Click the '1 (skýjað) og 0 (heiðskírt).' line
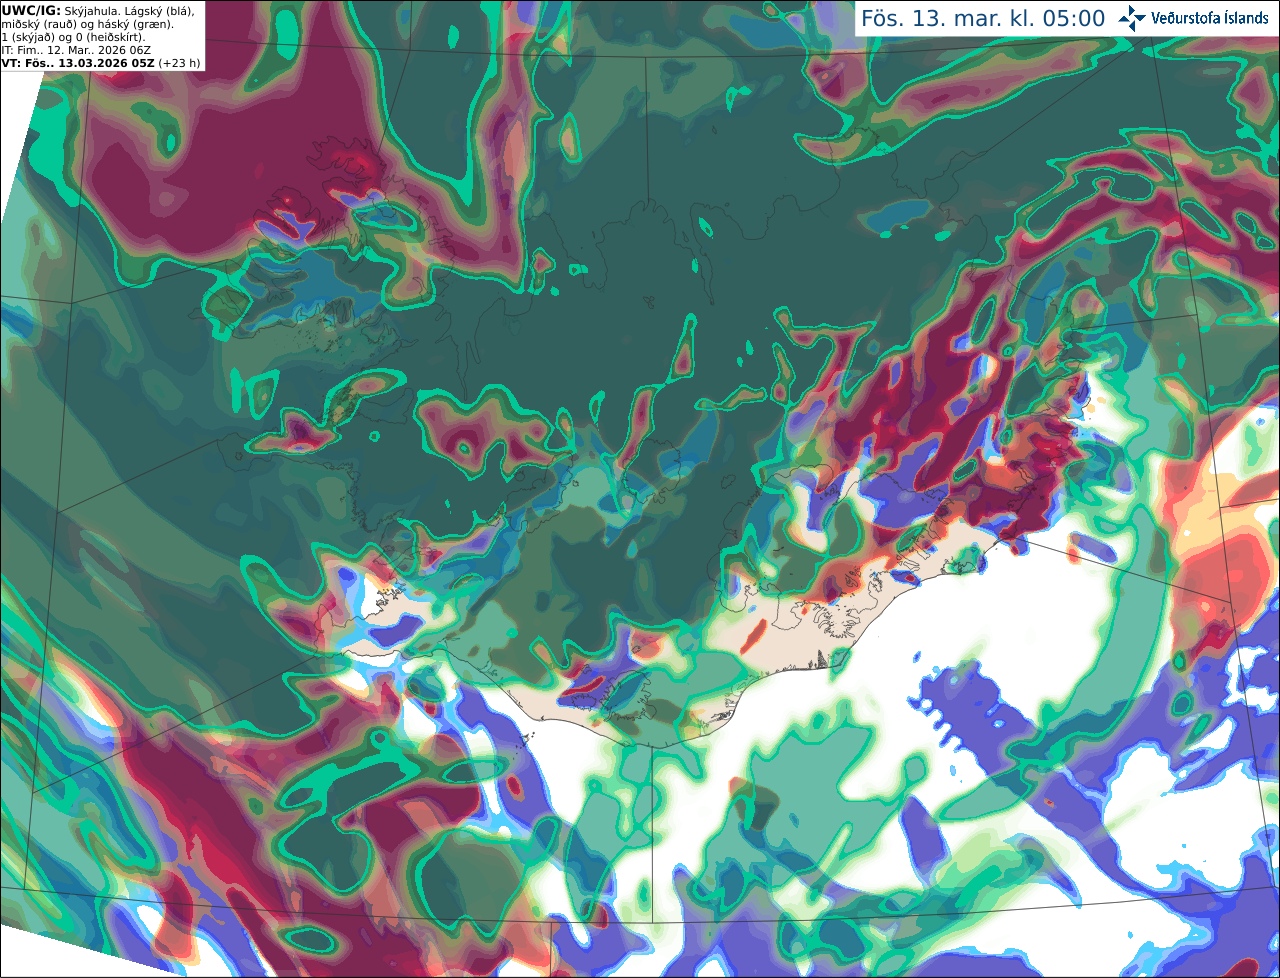This screenshot has width=1280, height=978. [x=74, y=36]
